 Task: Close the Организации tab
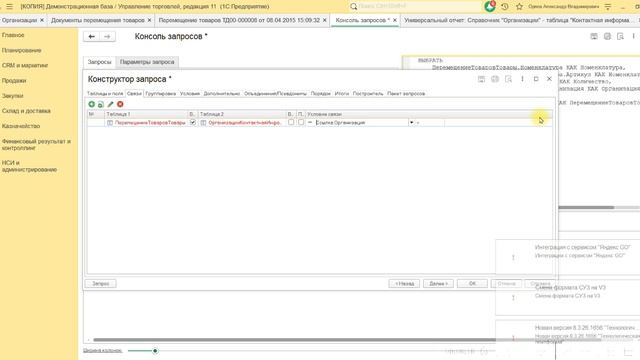[x=42, y=20]
